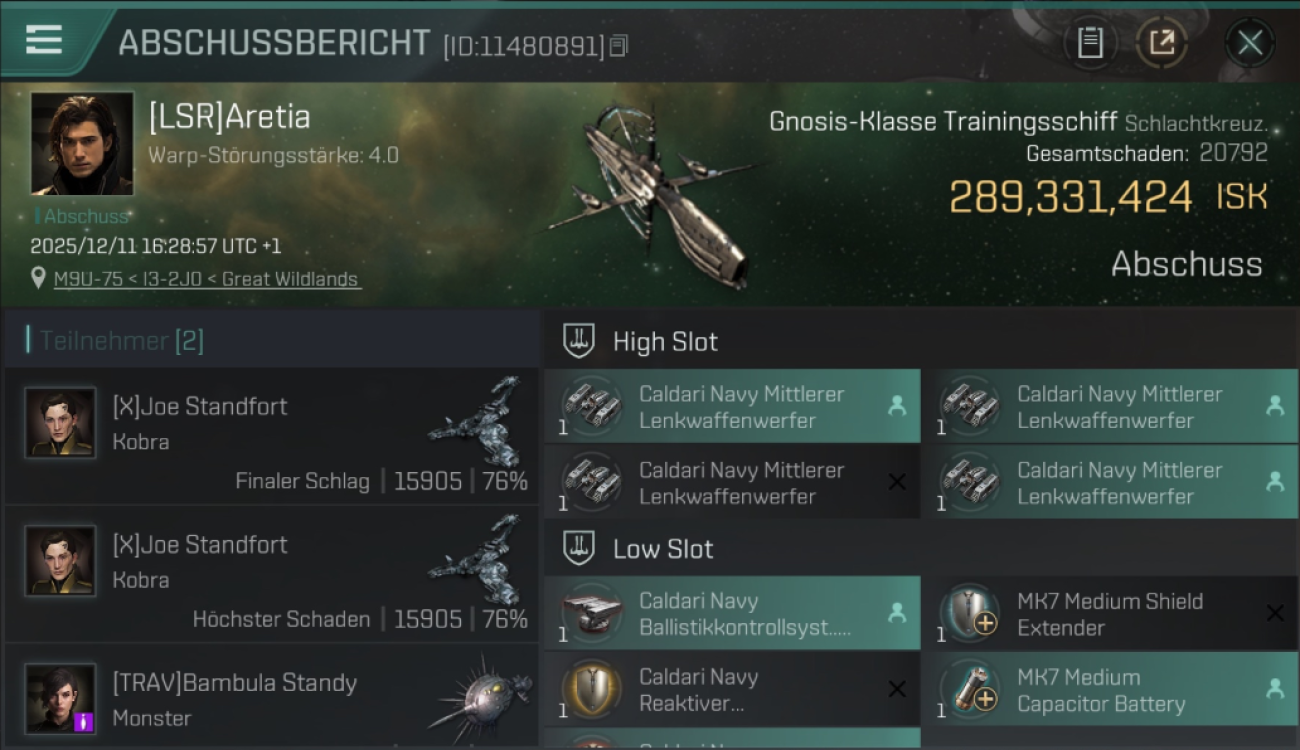The width and height of the screenshot is (1300, 750).
Task: Open the hamburger main menu
Action: tap(44, 40)
